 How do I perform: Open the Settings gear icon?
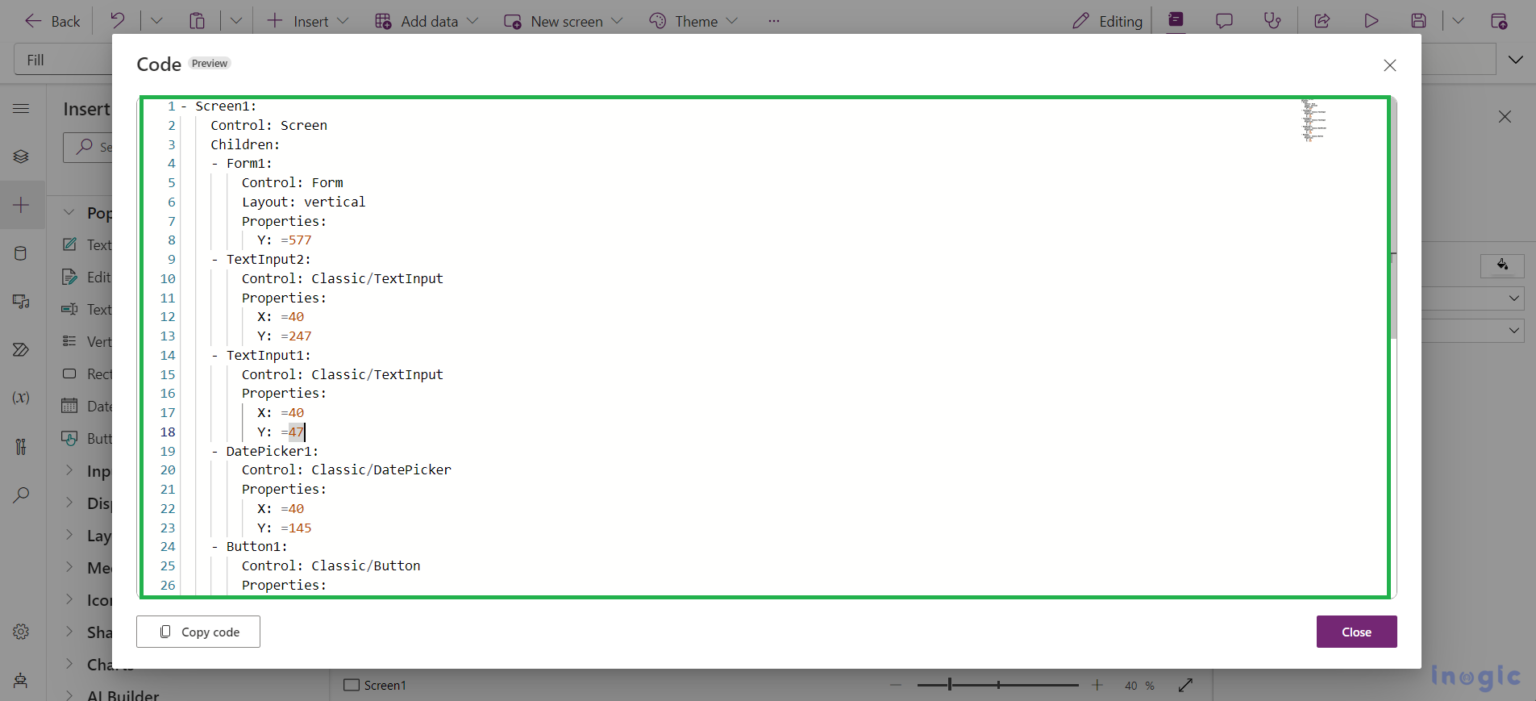click(x=21, y=632)
